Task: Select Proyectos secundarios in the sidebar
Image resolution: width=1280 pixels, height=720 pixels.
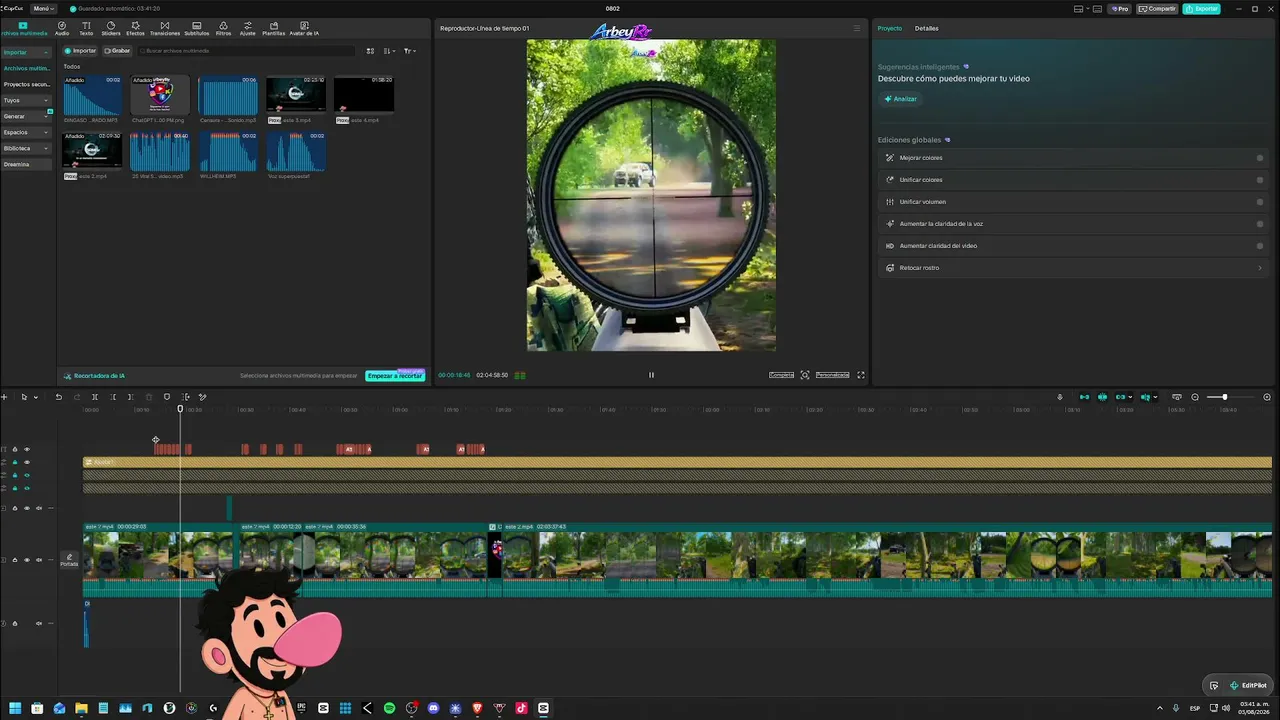Action: (27, 84)
